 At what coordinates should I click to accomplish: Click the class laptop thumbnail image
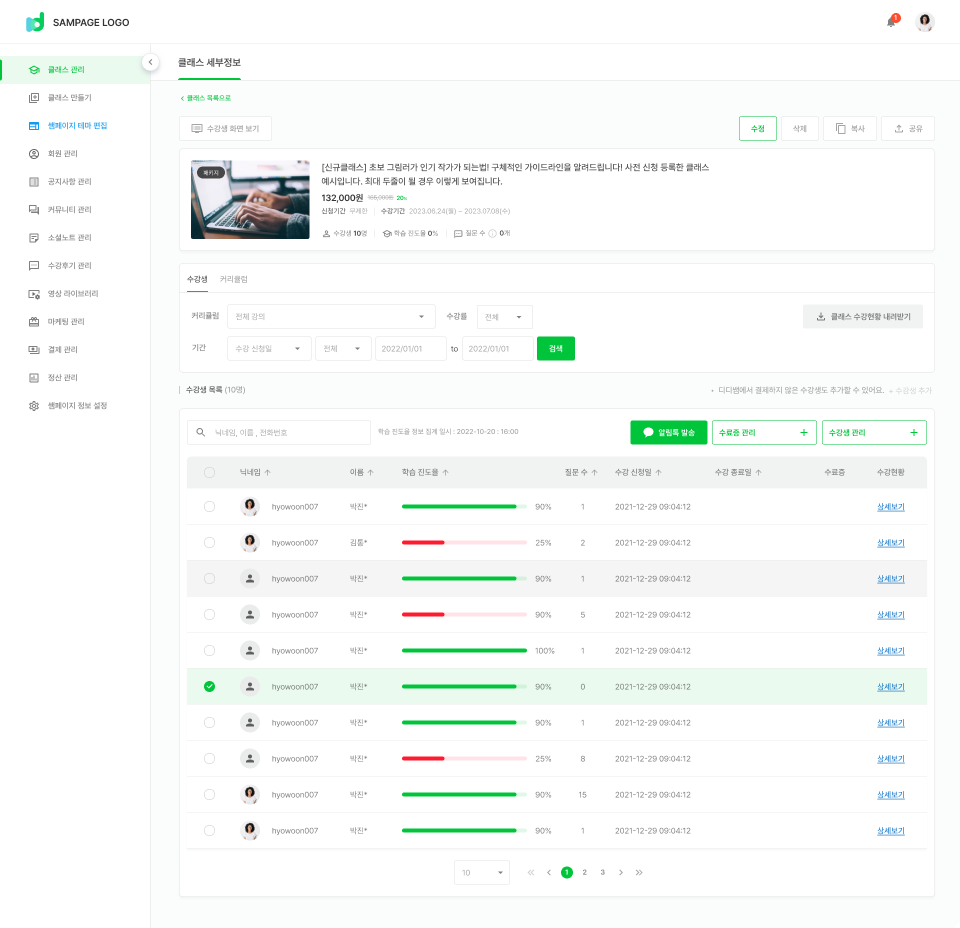250,199
